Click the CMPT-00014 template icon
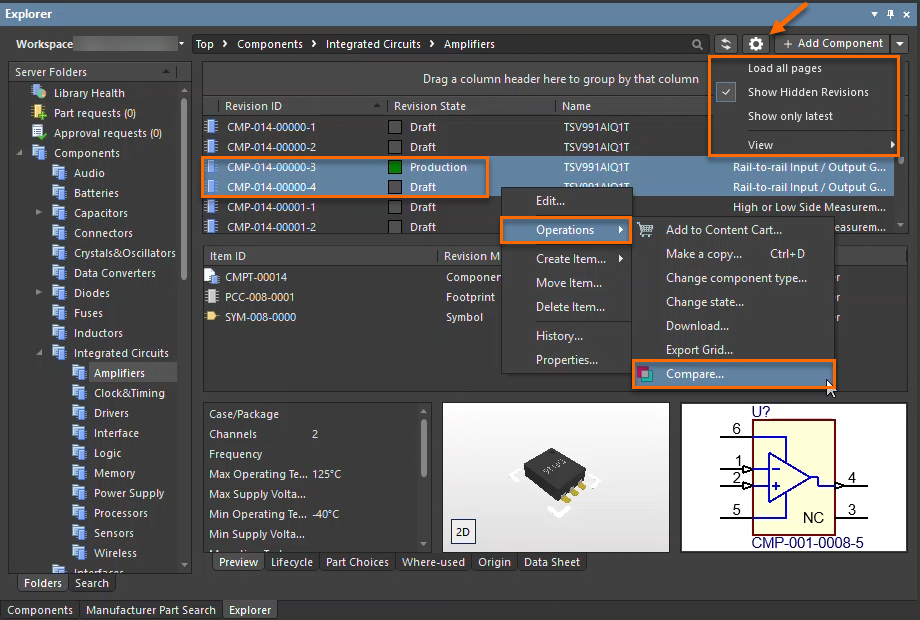Screen dimensions: 920x620 211,276
